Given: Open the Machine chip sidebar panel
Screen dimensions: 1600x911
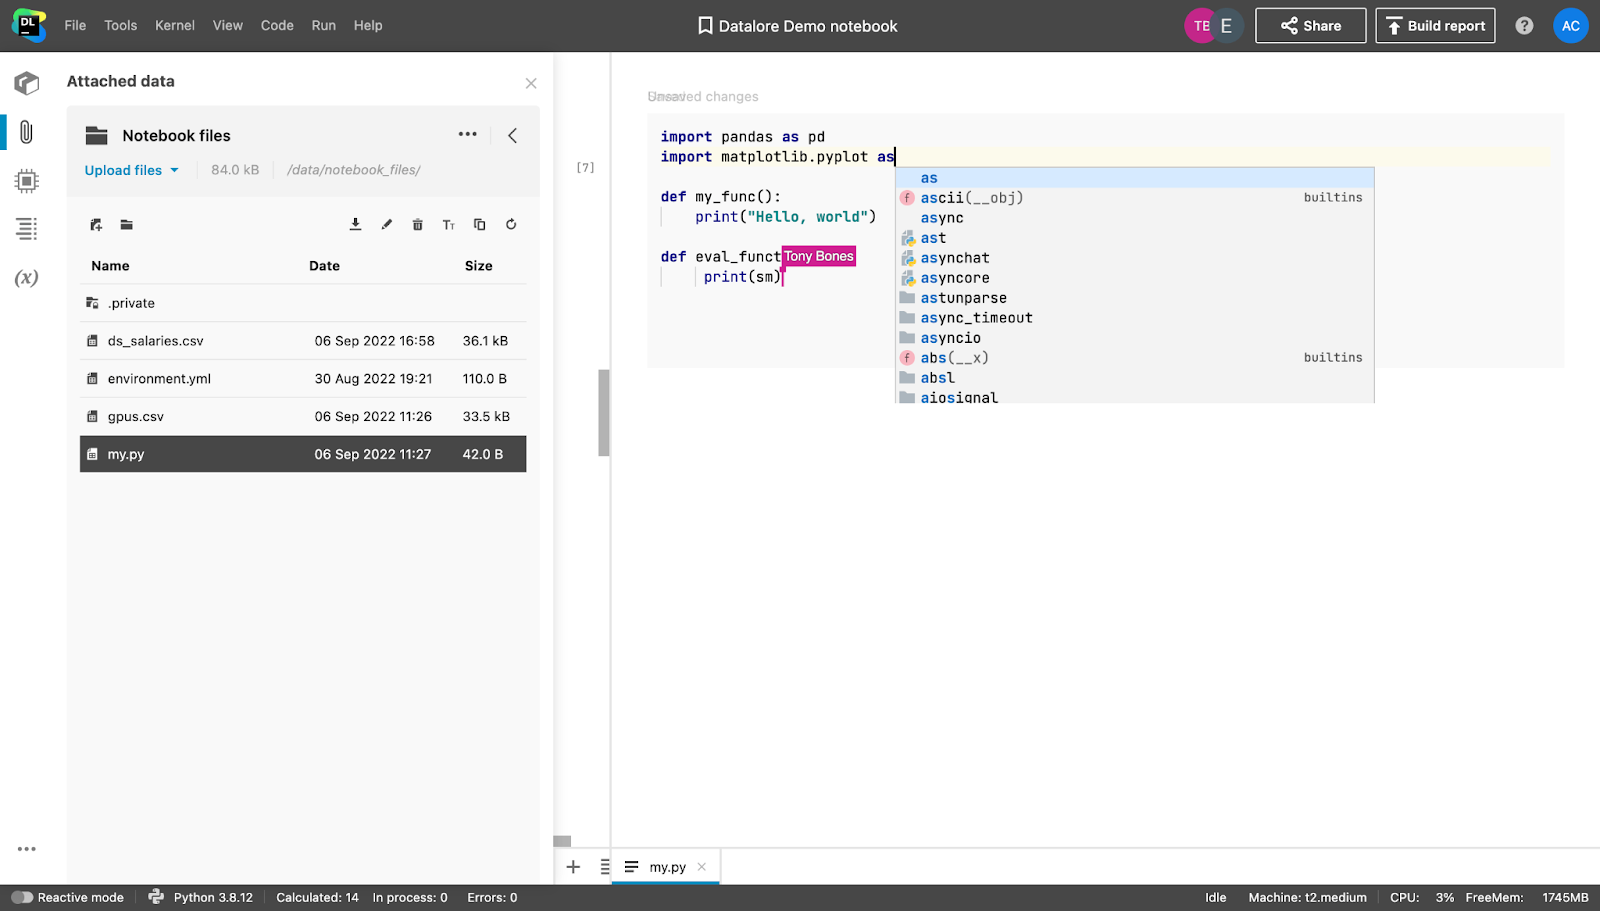Looking at the screenshot, I should click(x=26, y=181).
